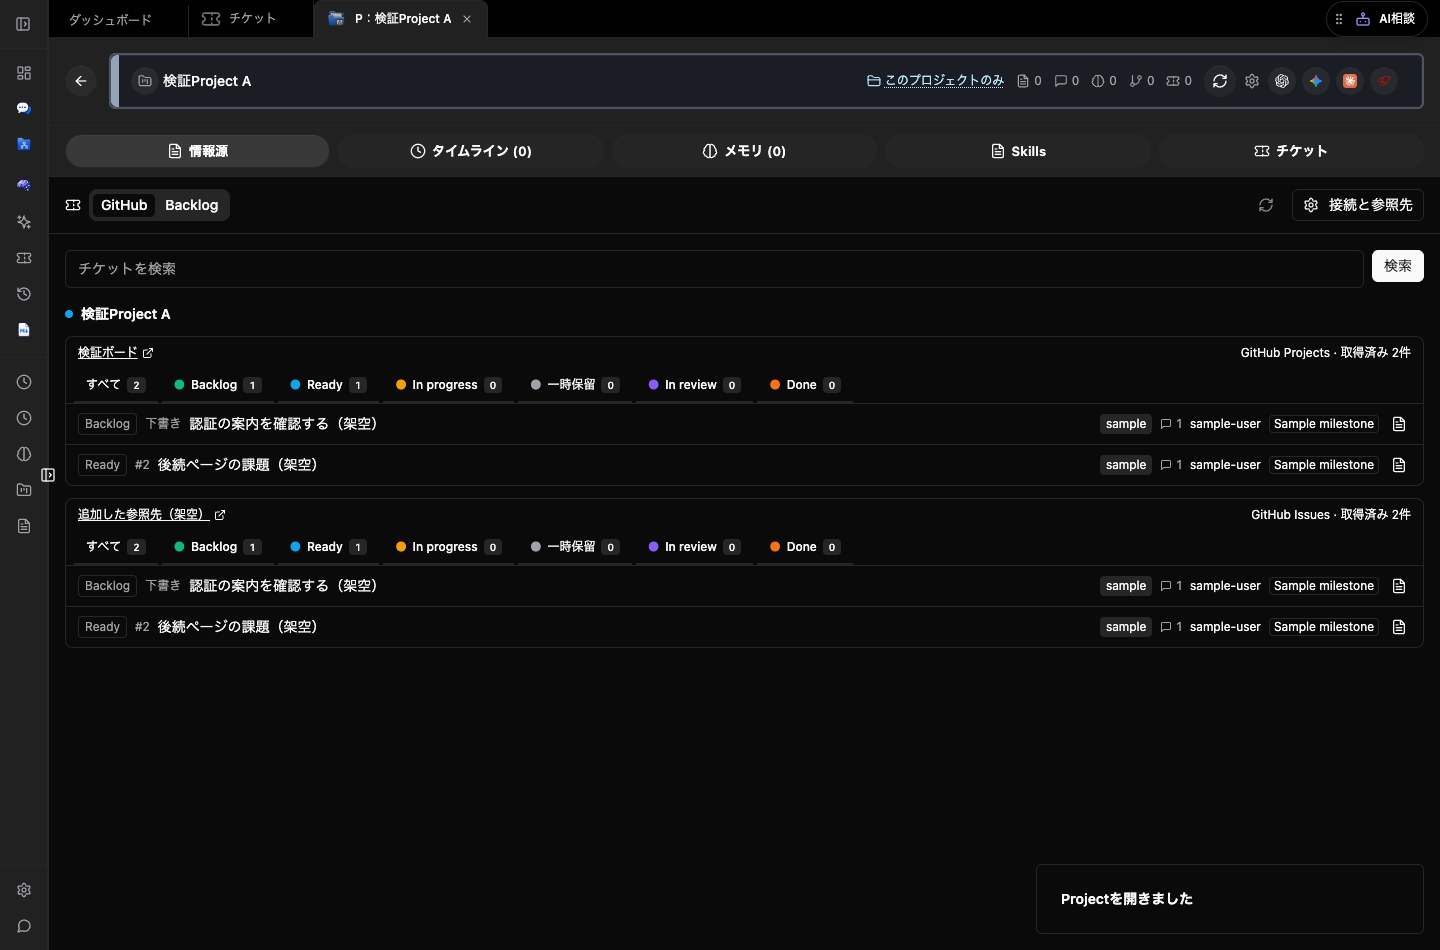Click the settings gear at sidebar bottom
The height and width of the screenshot is (950, 1440).
point(24,890)
